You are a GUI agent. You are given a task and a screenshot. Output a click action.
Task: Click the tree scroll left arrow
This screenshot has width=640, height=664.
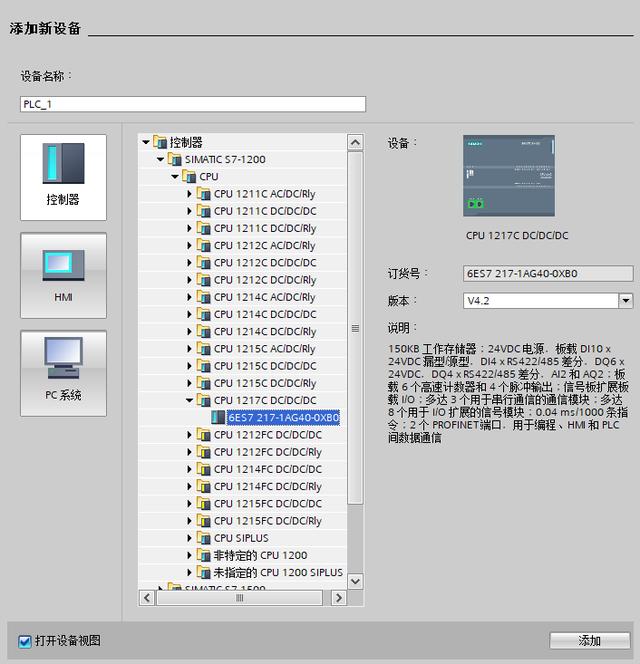click(147, 598)
